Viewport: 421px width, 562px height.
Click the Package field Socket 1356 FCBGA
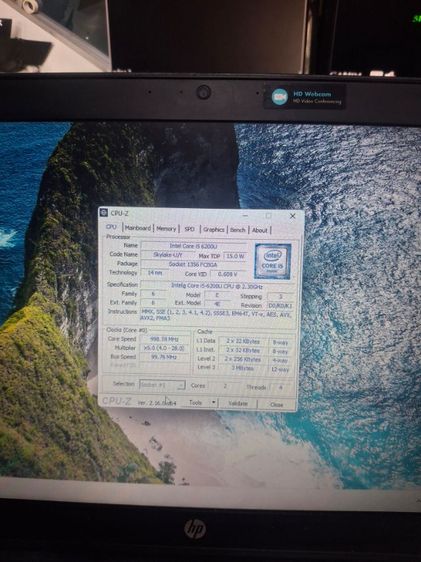click(x=193, y=264)
